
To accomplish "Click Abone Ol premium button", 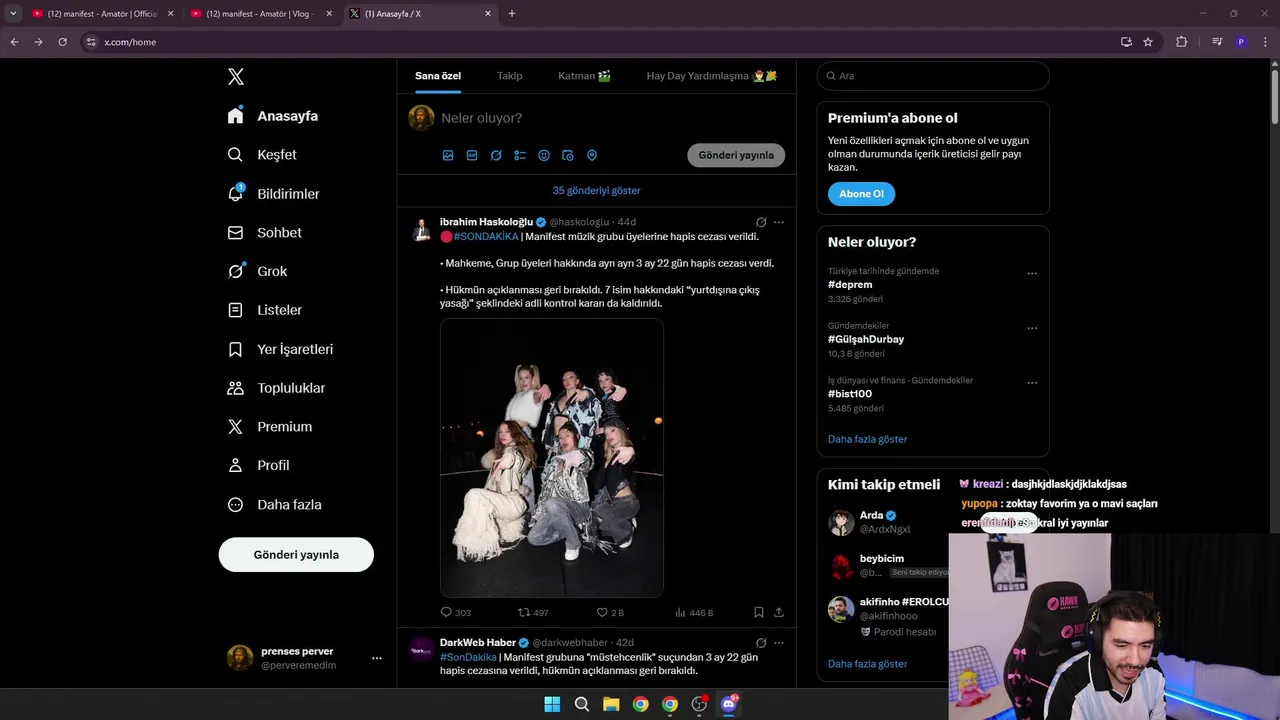I will 861,194.
